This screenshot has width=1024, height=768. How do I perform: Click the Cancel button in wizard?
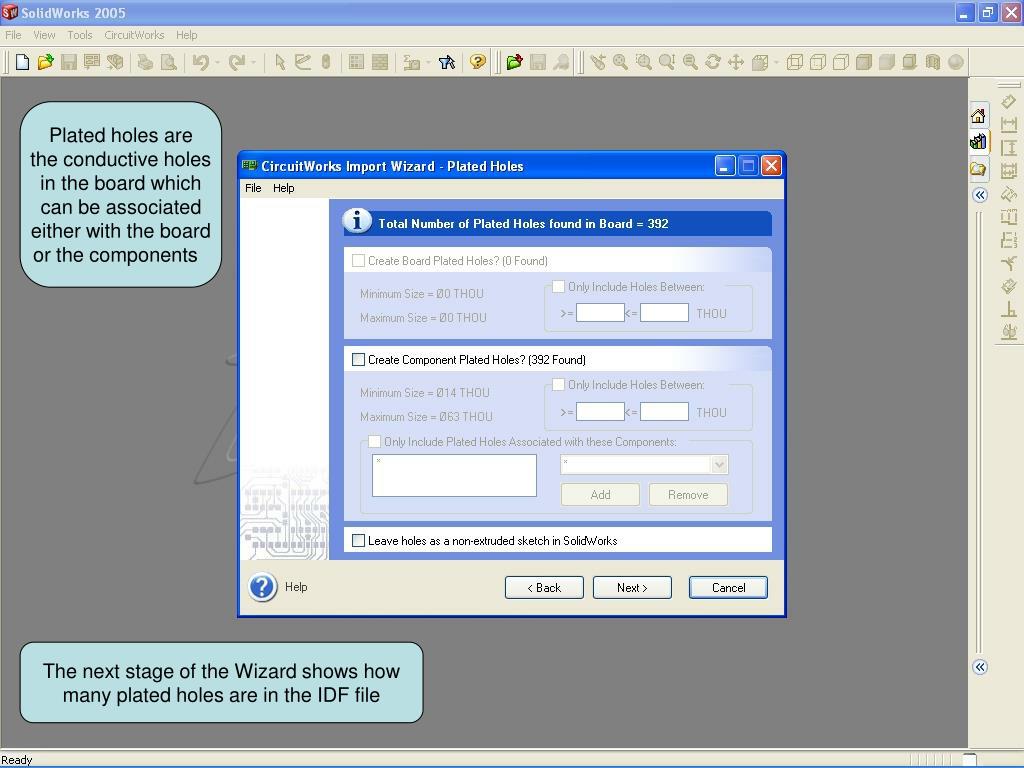[728, 588]
